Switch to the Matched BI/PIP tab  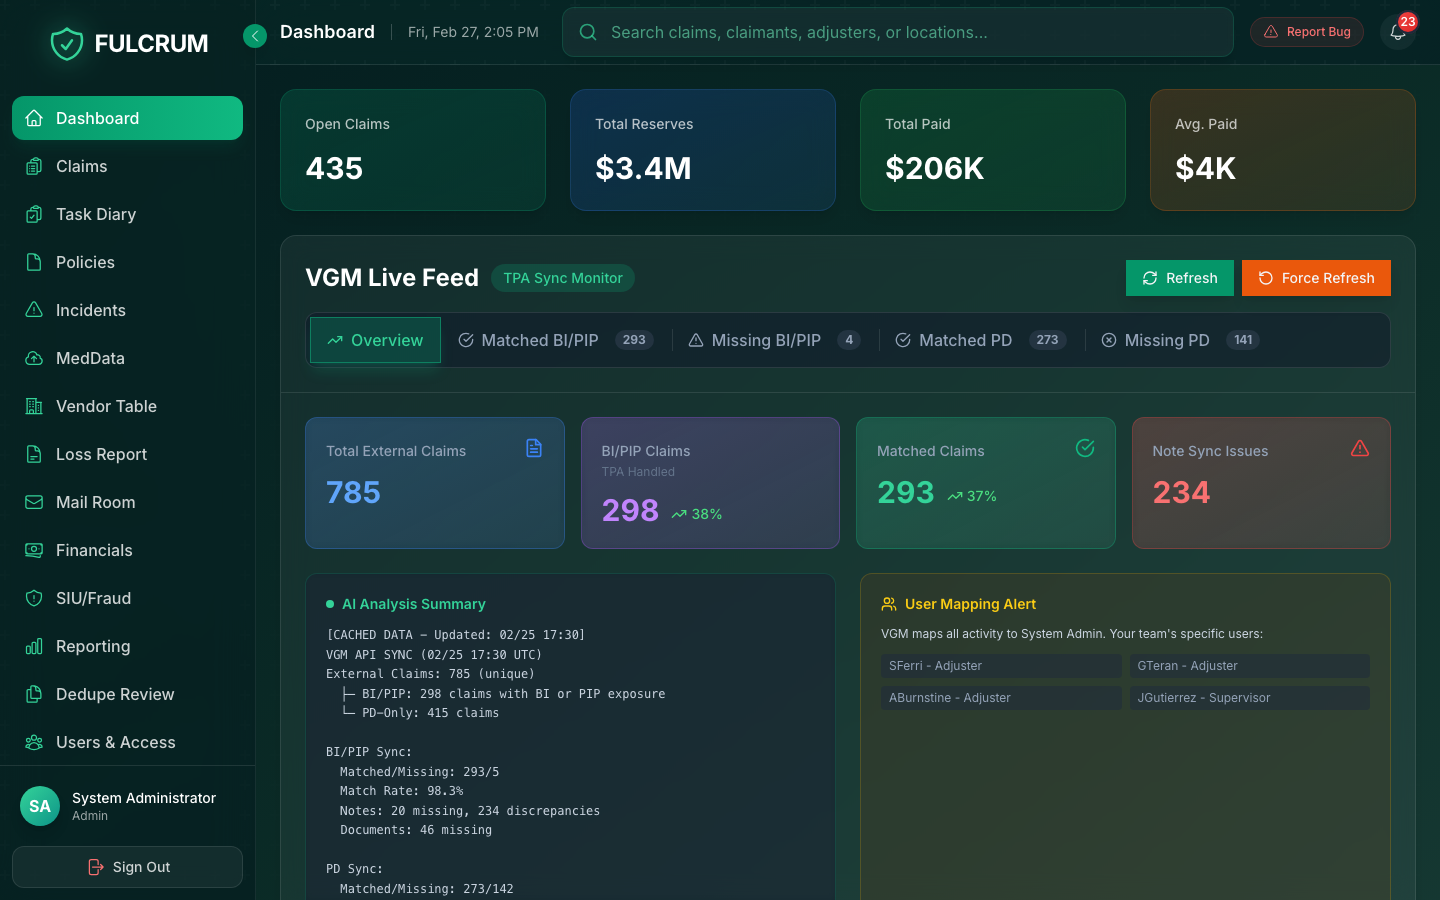[x=540, y=340]
